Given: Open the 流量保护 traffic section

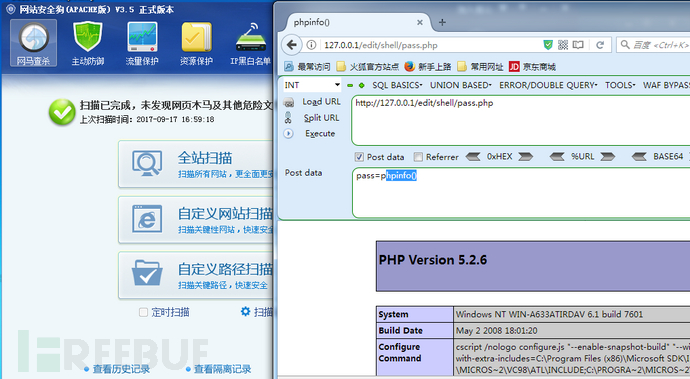Looking at the screenshot, I should point(142,43).
